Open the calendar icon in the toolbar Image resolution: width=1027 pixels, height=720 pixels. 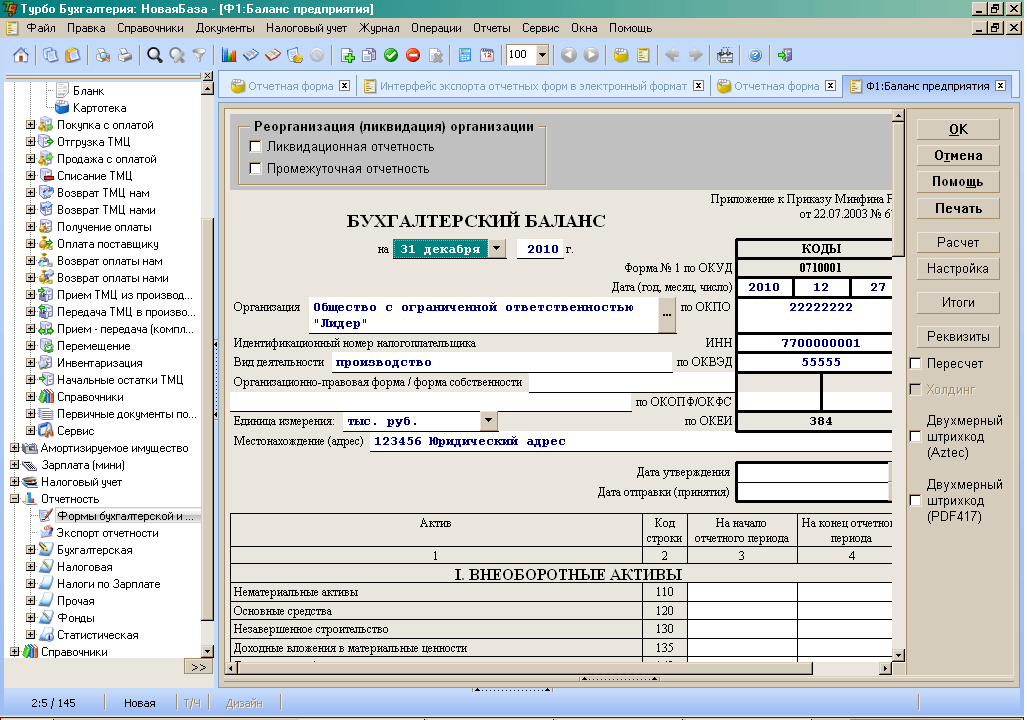tap(487, 55)
